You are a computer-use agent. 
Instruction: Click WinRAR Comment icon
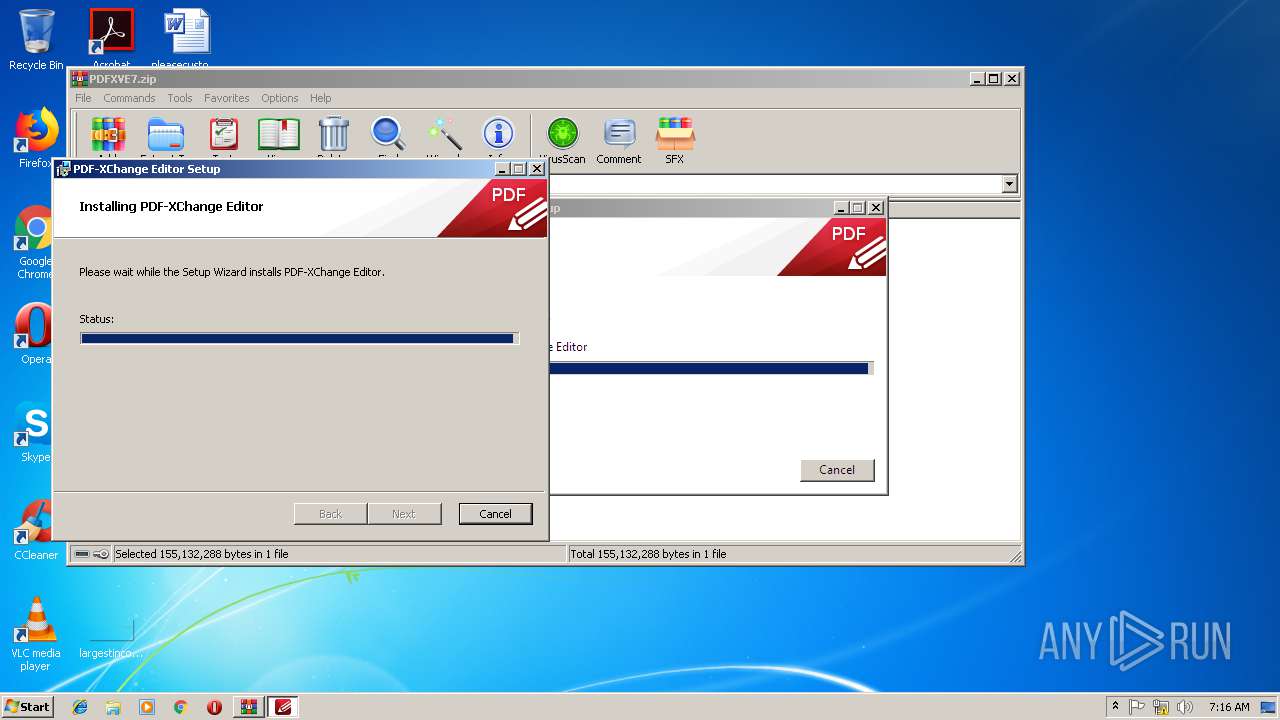619,134
